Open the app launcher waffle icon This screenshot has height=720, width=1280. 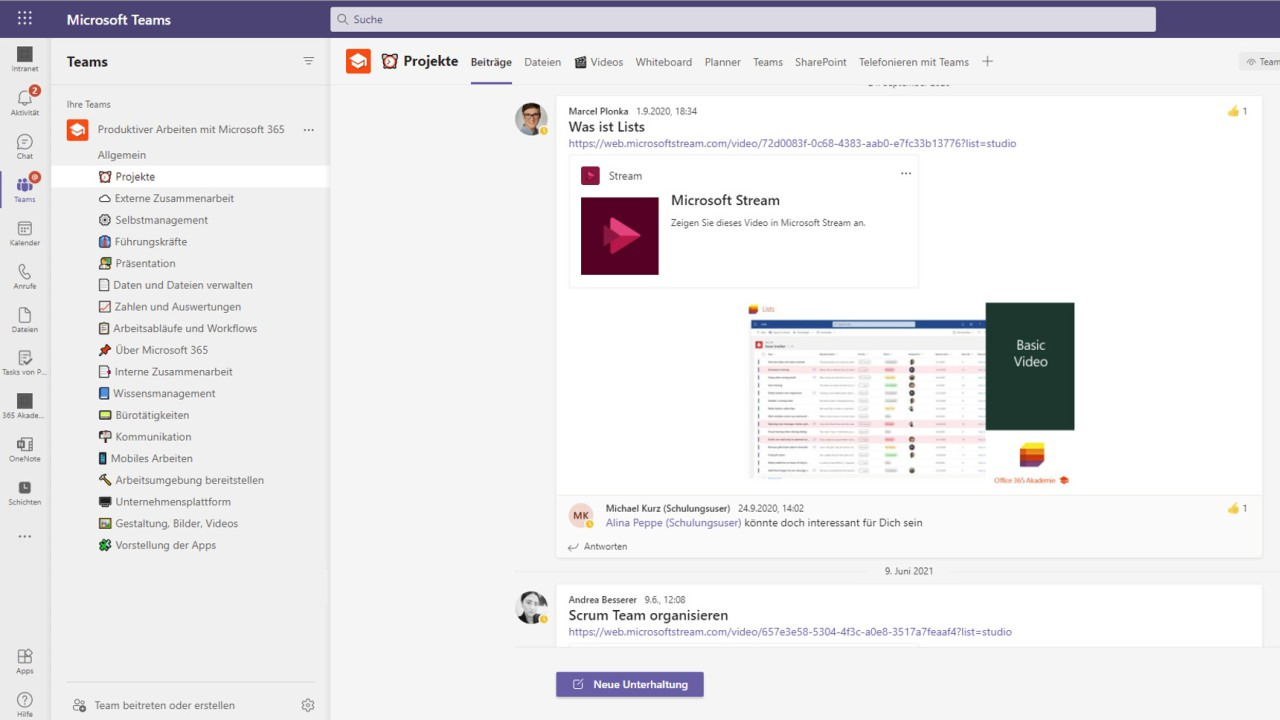[x=25, y=19]
